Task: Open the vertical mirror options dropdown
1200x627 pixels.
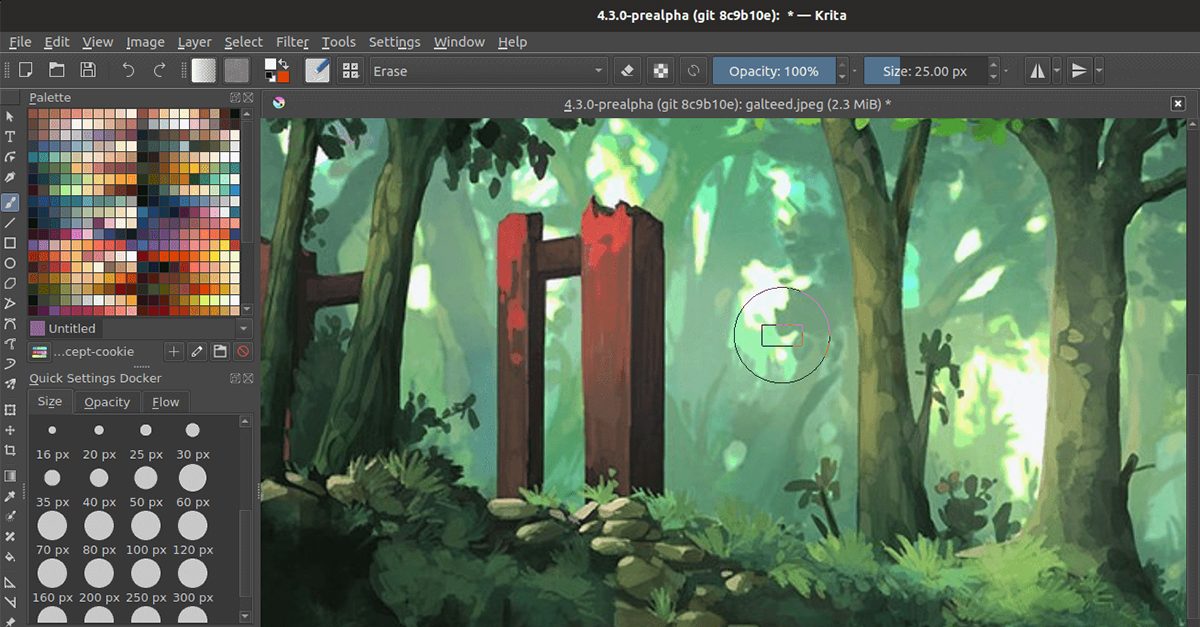Action: (x=1096, y=70)
